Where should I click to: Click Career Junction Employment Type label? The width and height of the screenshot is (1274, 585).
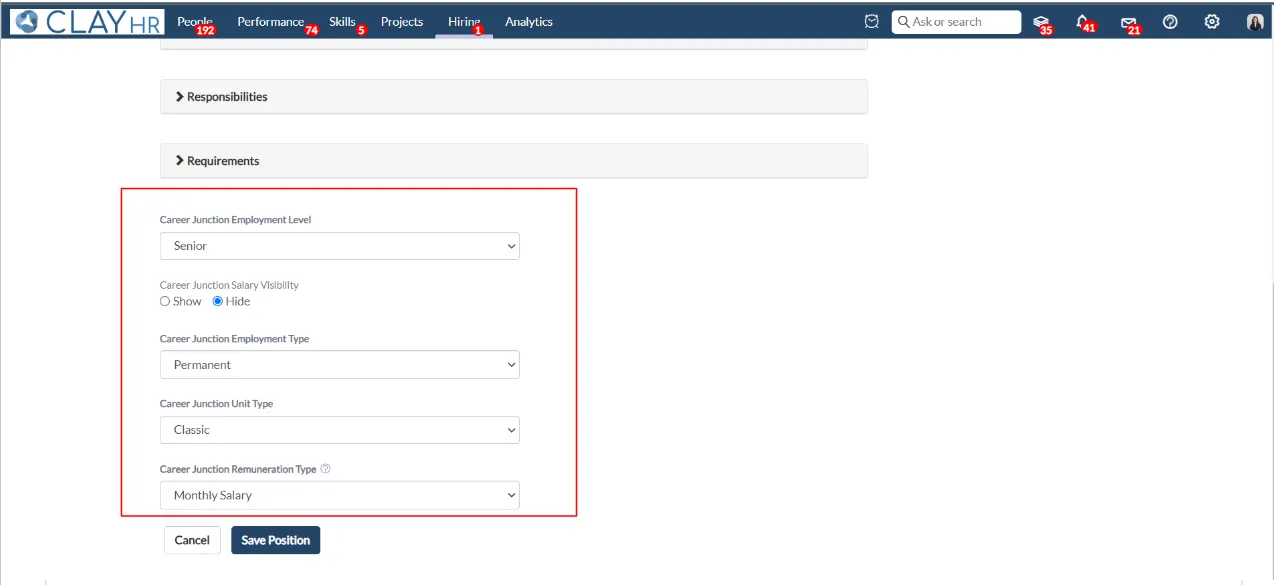[234, 339]
